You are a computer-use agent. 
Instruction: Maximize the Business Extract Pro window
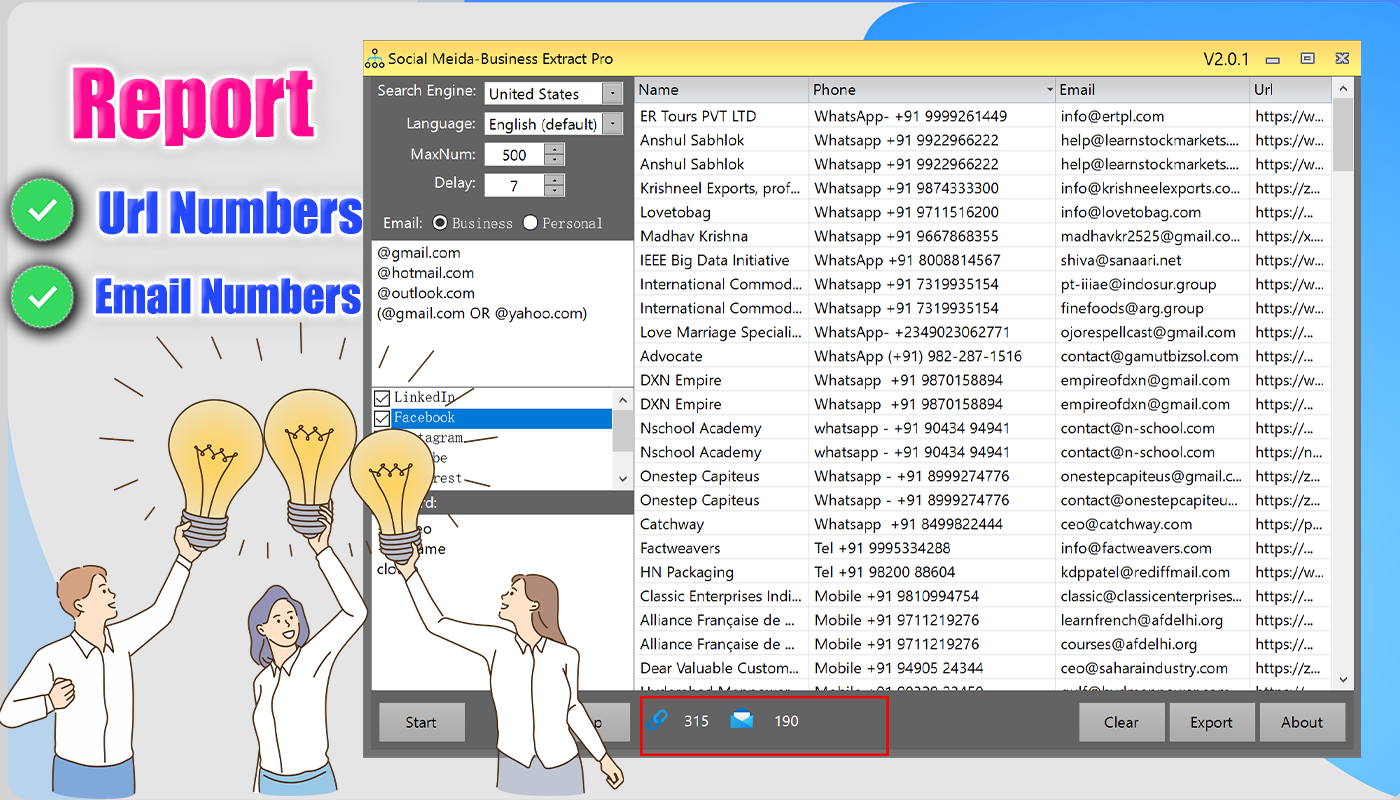[1307, 59]
